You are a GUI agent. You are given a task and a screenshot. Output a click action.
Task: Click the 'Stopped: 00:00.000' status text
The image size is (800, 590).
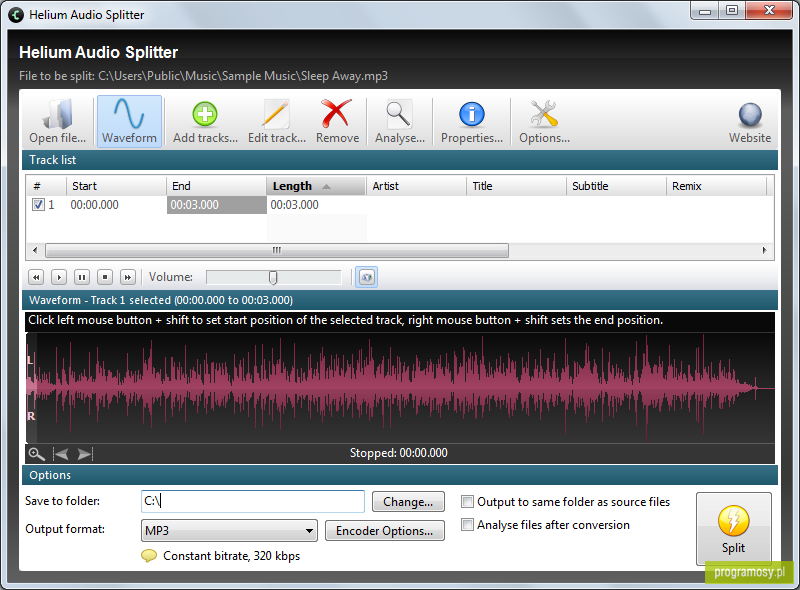(x=398, y=453)
